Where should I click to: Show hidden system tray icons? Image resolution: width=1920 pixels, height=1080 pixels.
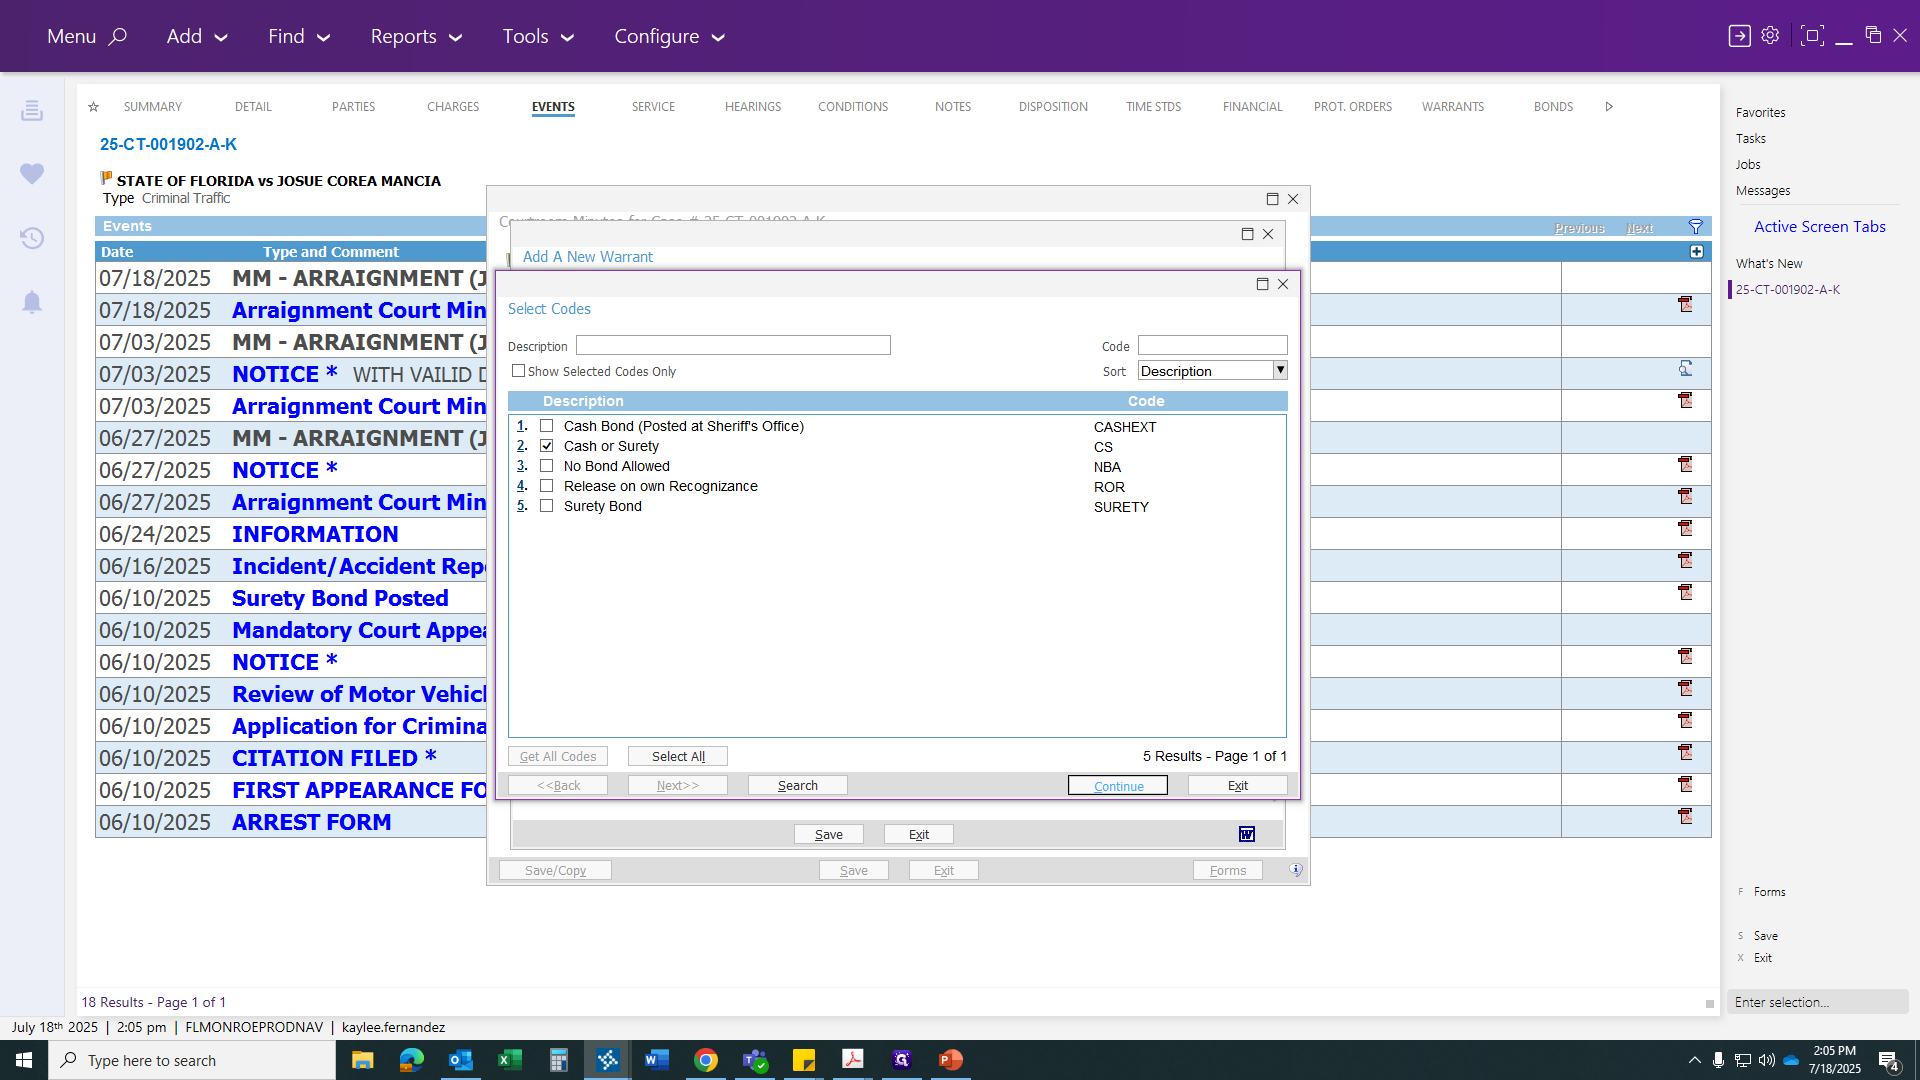pos(1694,1060)
